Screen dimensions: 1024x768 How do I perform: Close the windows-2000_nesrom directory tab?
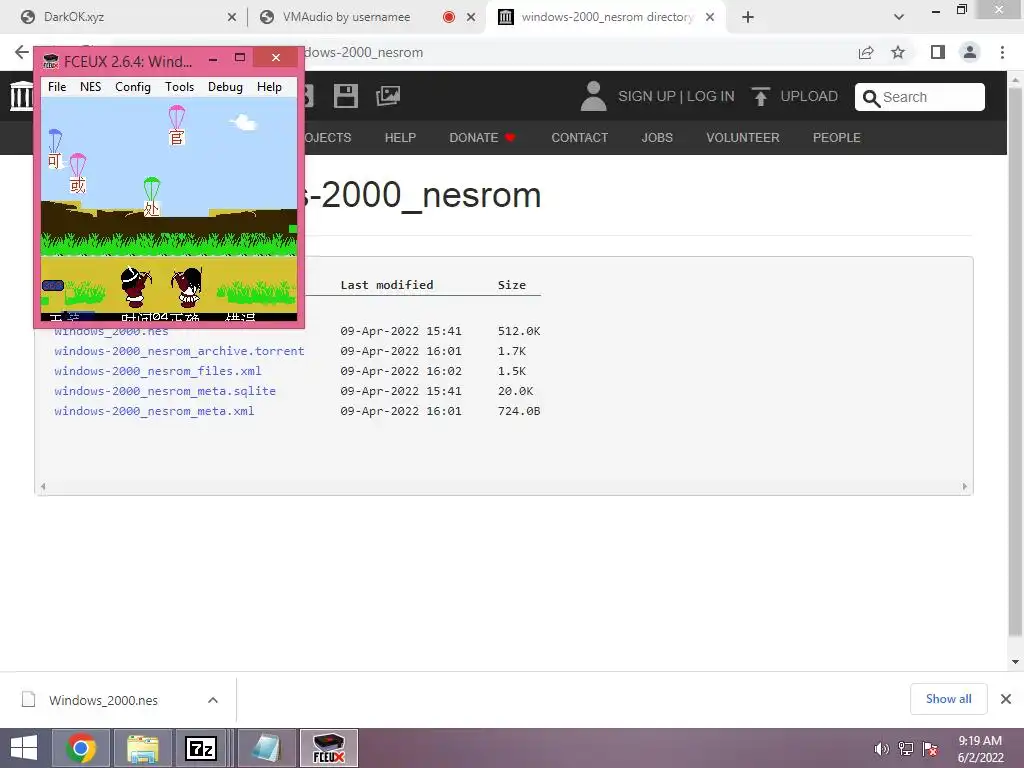tap(710, 18)
